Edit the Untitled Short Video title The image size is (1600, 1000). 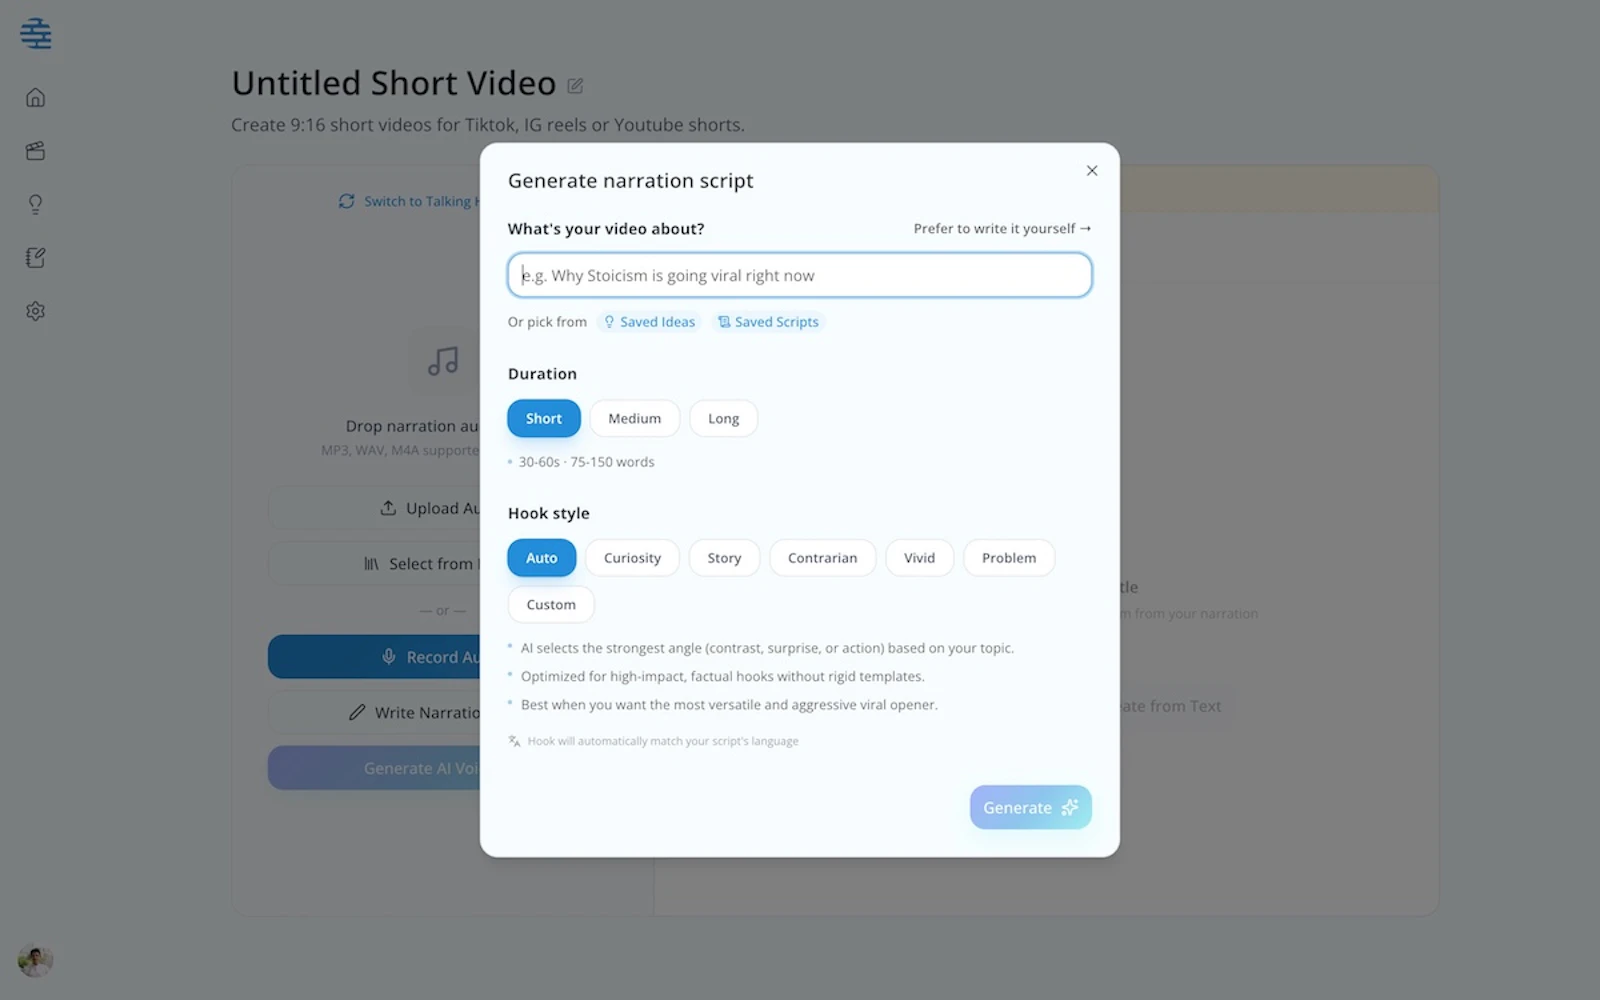(575, 86)
